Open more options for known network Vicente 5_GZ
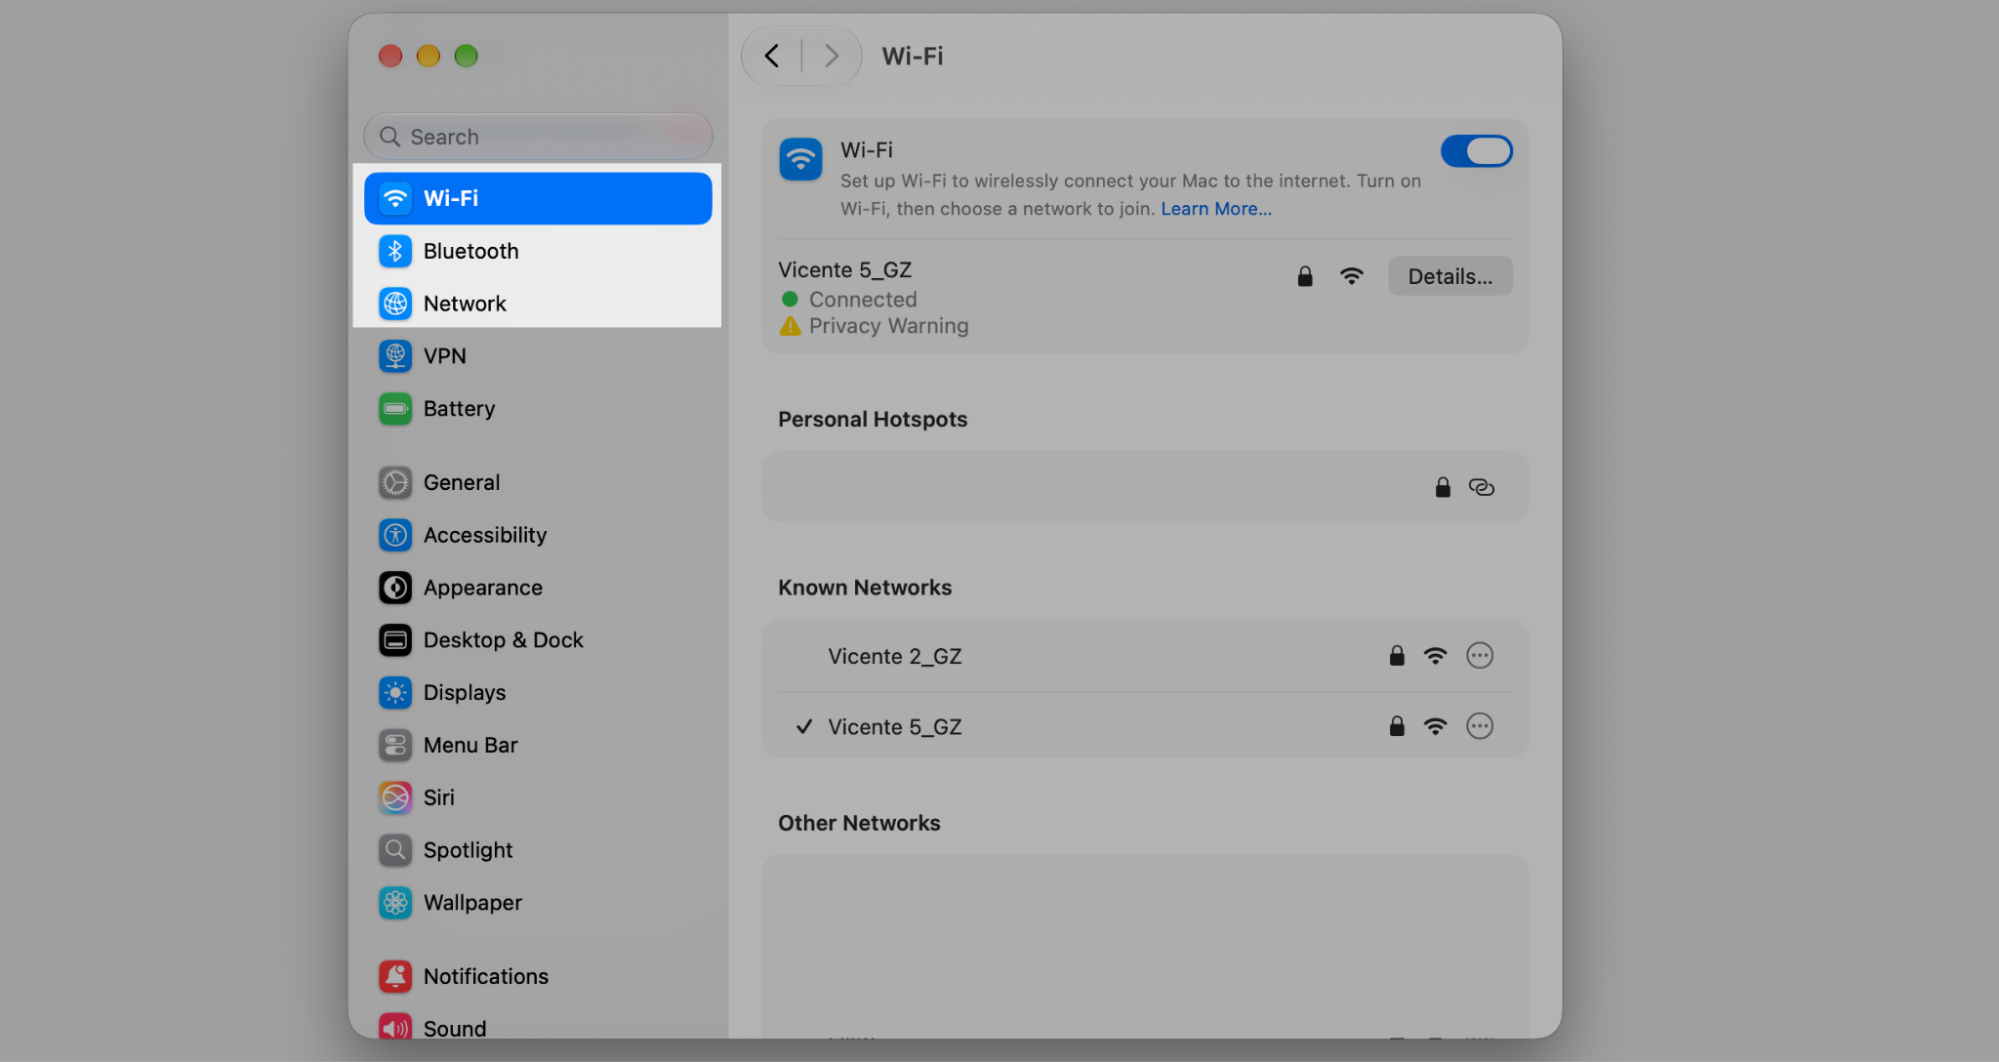The height and width of the screenshot is (1062, 1999). [x=1479, y=726]
